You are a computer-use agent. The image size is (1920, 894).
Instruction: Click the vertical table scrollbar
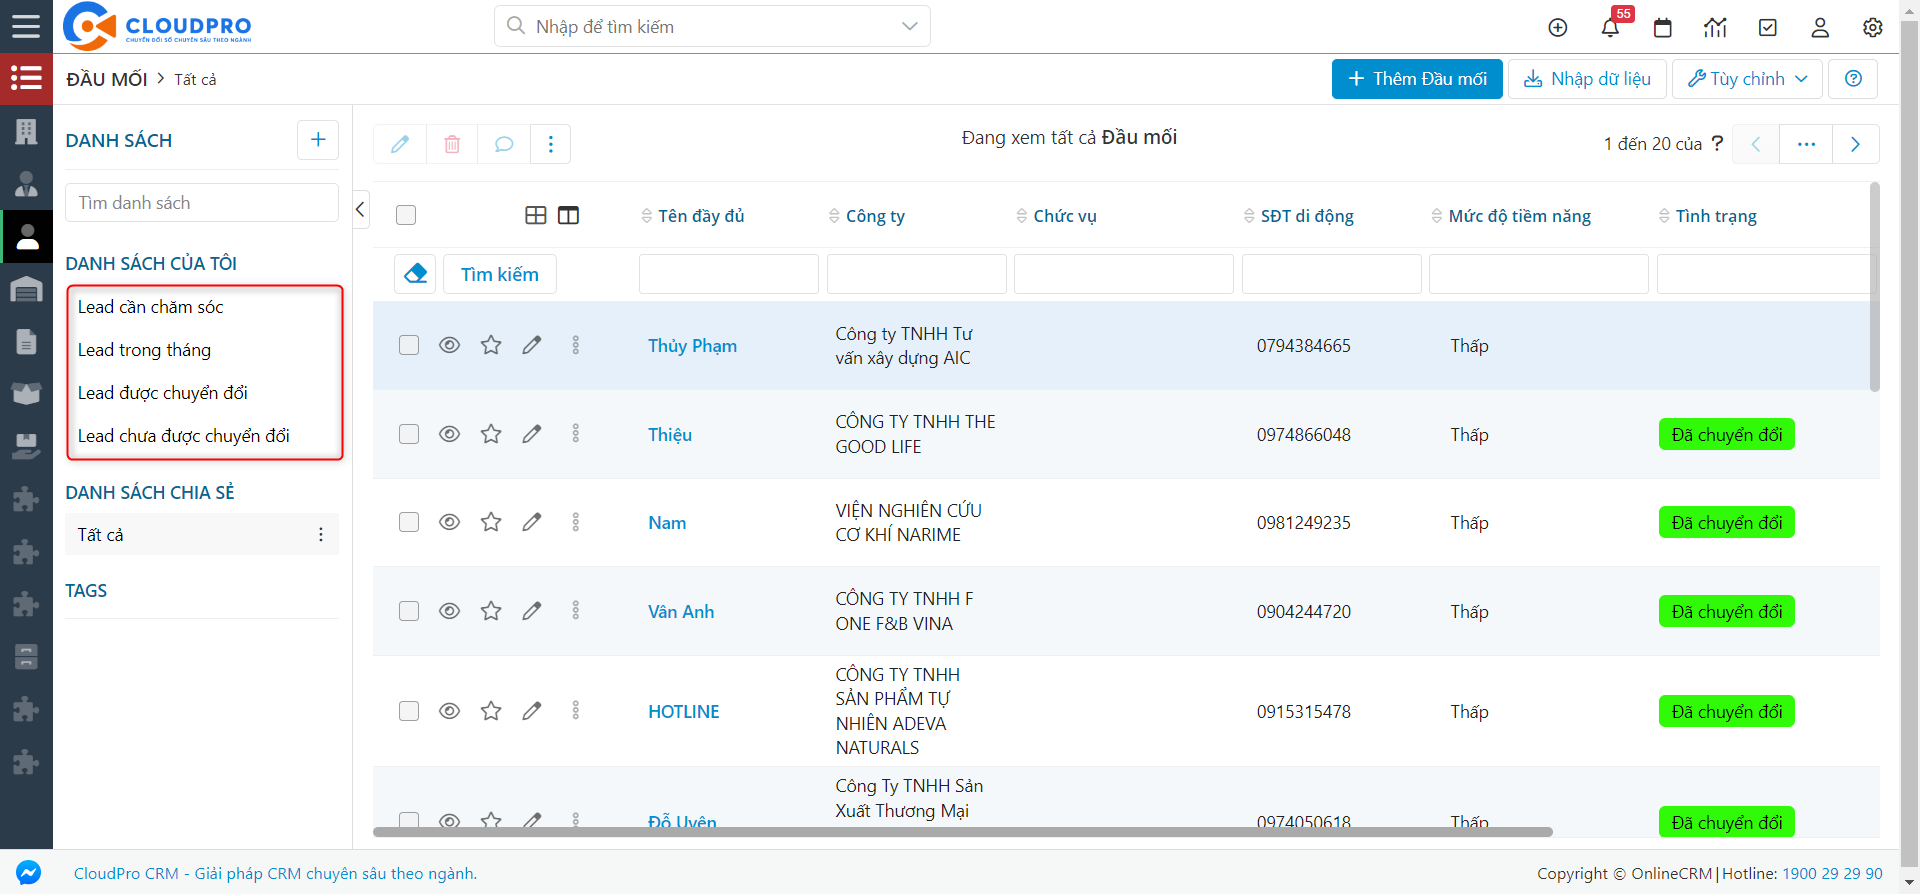1875,287
